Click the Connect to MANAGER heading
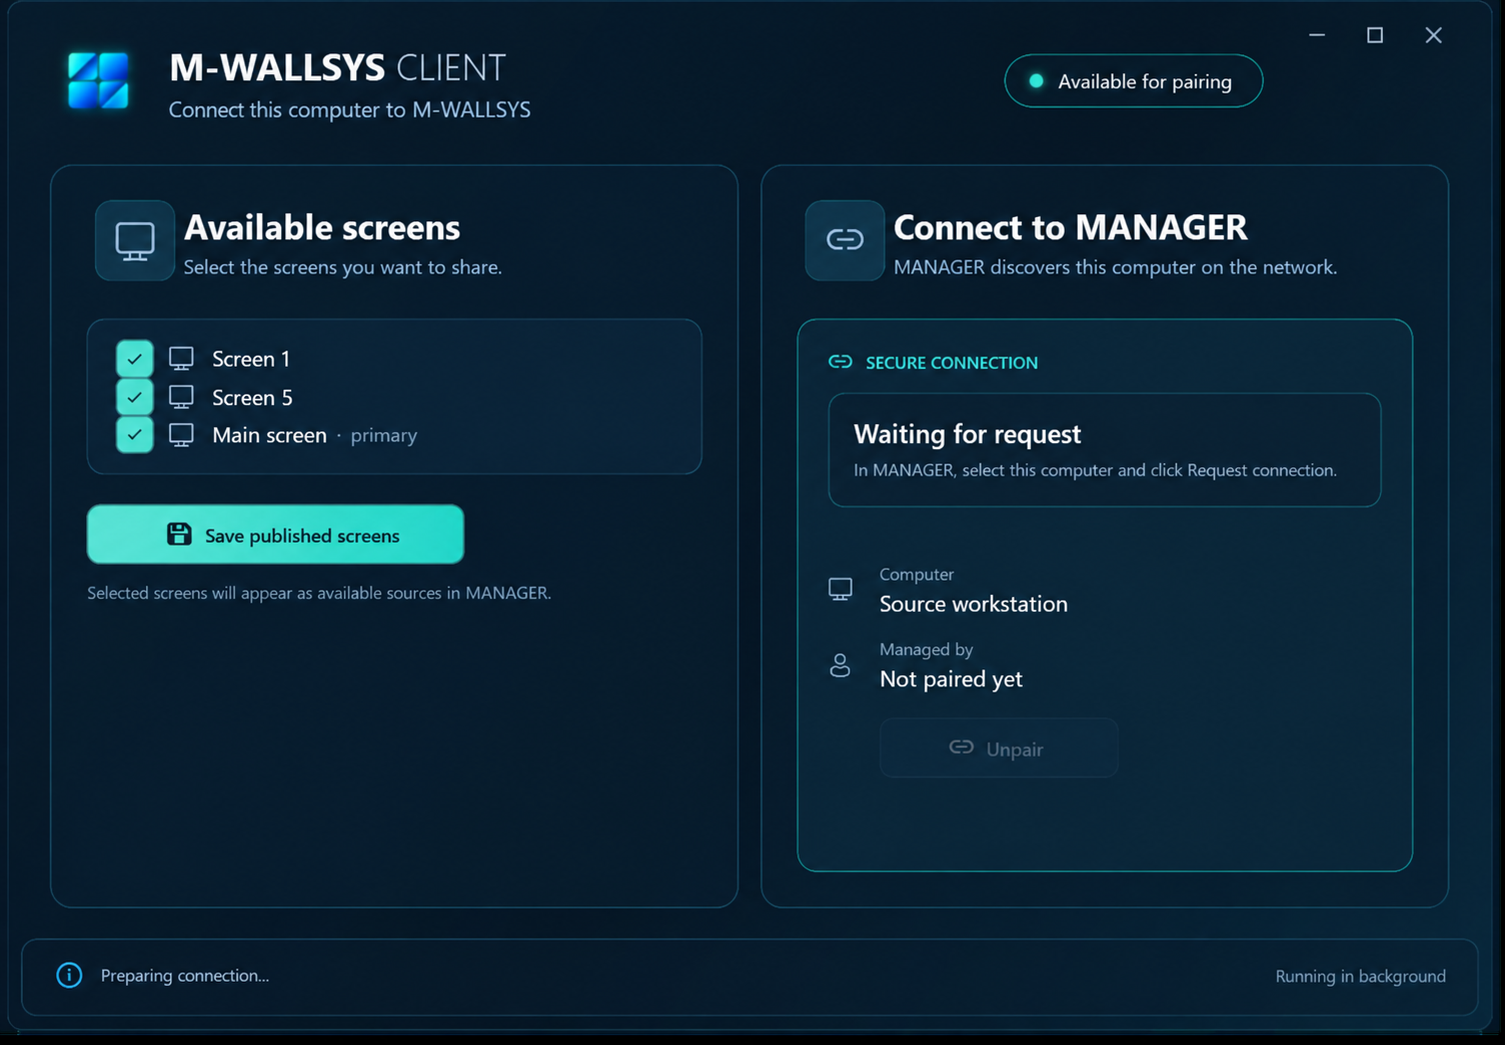This screenshot has height=1045, width=1505. pyautogui.click(x=1070, y=227)
